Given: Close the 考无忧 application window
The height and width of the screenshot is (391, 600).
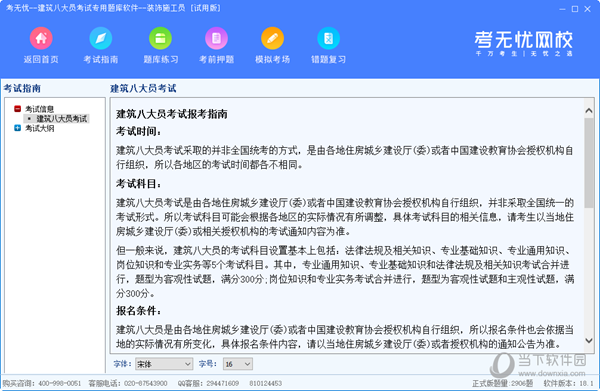Looking at the screenshot, I should point(587,9).
